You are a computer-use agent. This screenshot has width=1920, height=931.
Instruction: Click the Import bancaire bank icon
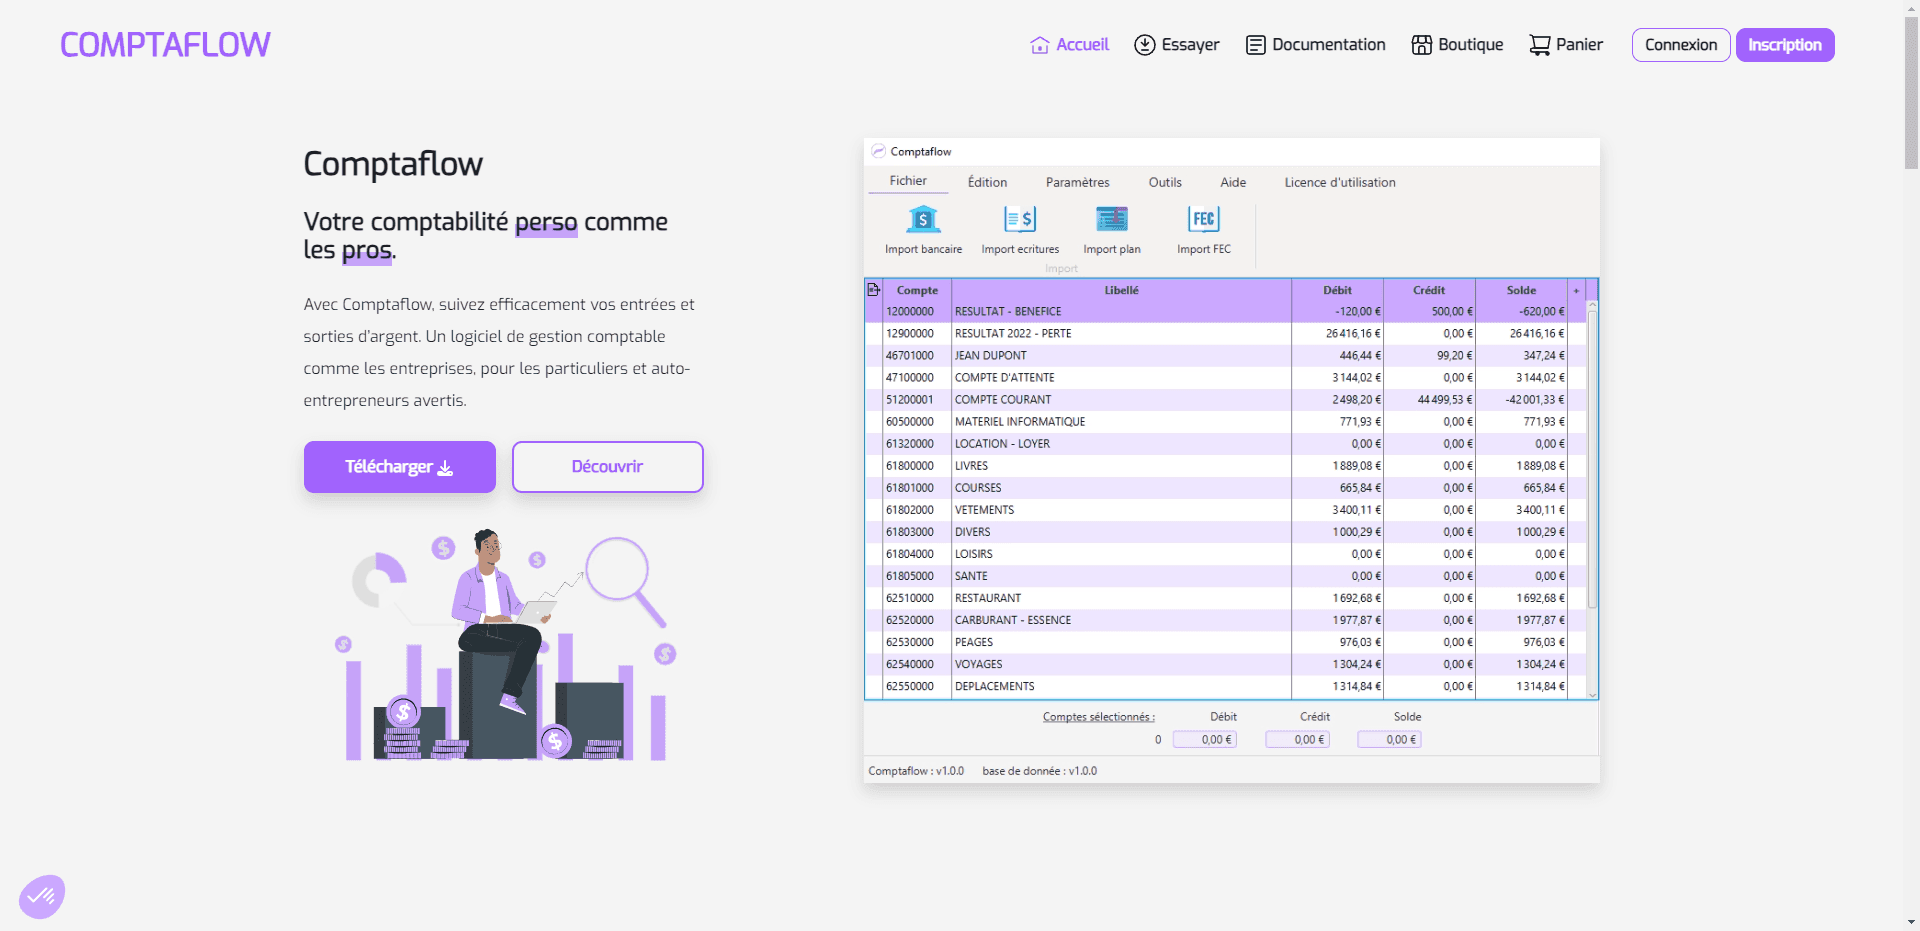[x=923, y=219]
